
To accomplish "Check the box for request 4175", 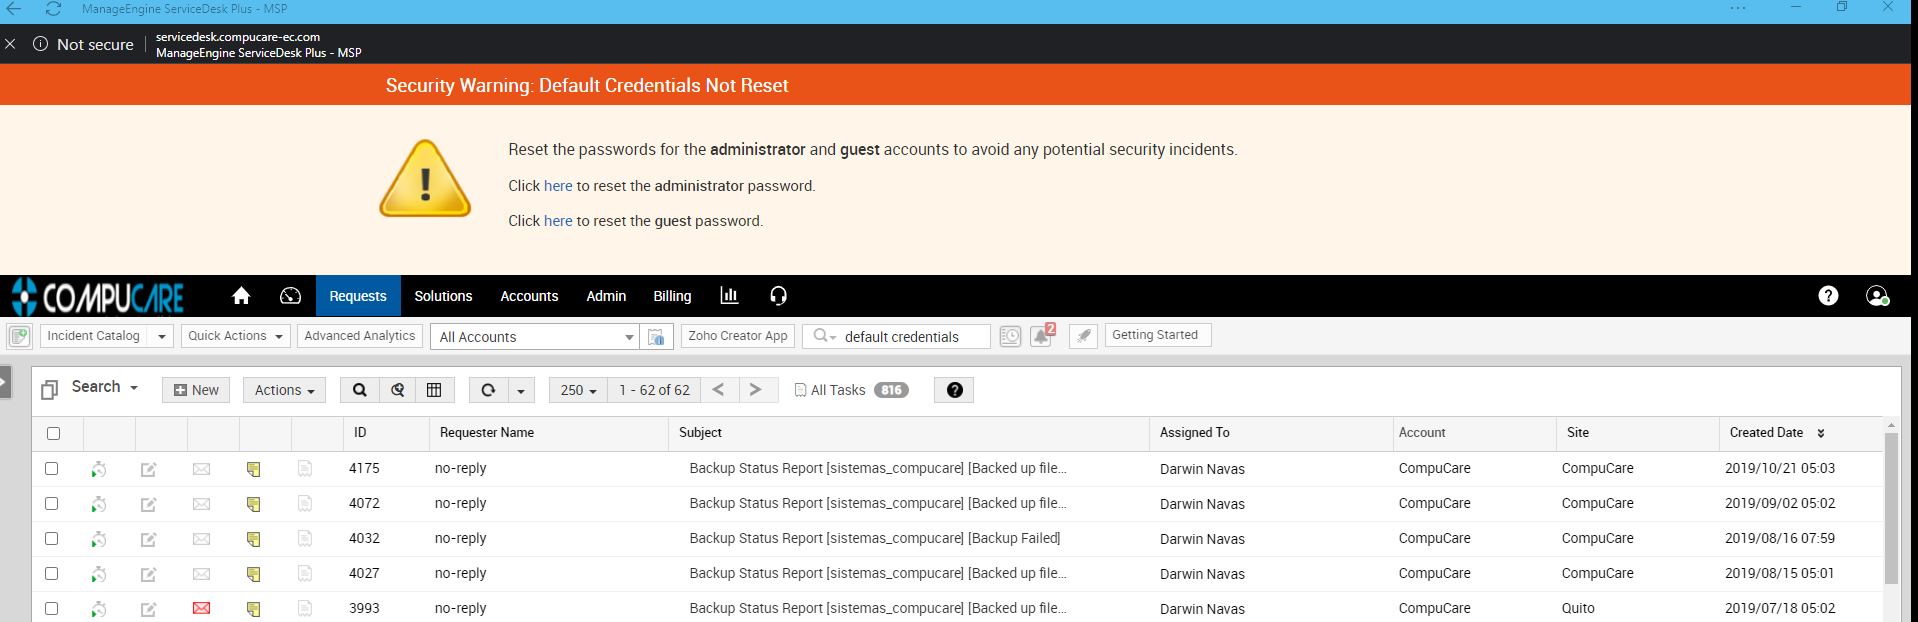I will tap(52, 468).
